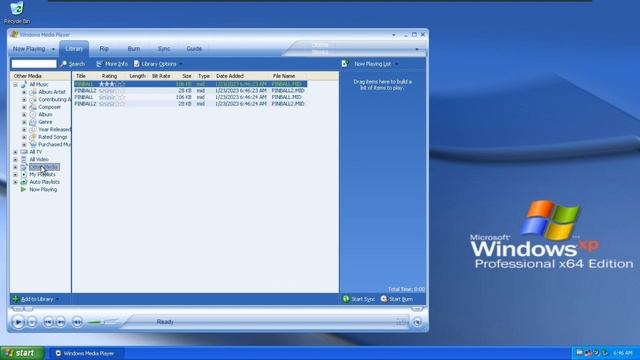640x360 pixels.
Task: Expand the Composer node
Action: (x=24, y=107)
